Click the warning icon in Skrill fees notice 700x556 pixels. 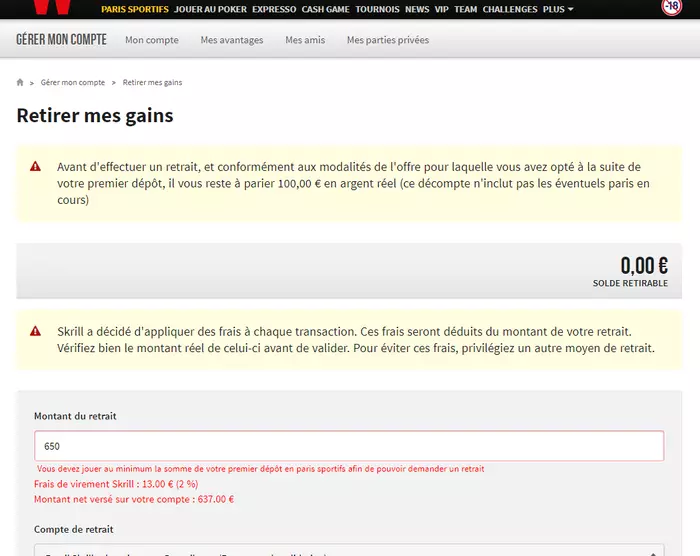click(35, 331)
